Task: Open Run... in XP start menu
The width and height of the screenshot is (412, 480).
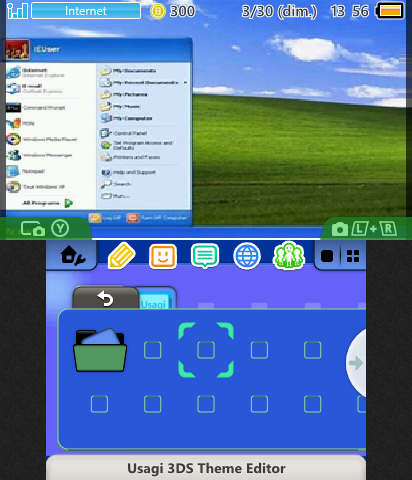Action: pyautogui.click(x=115, y=196)
